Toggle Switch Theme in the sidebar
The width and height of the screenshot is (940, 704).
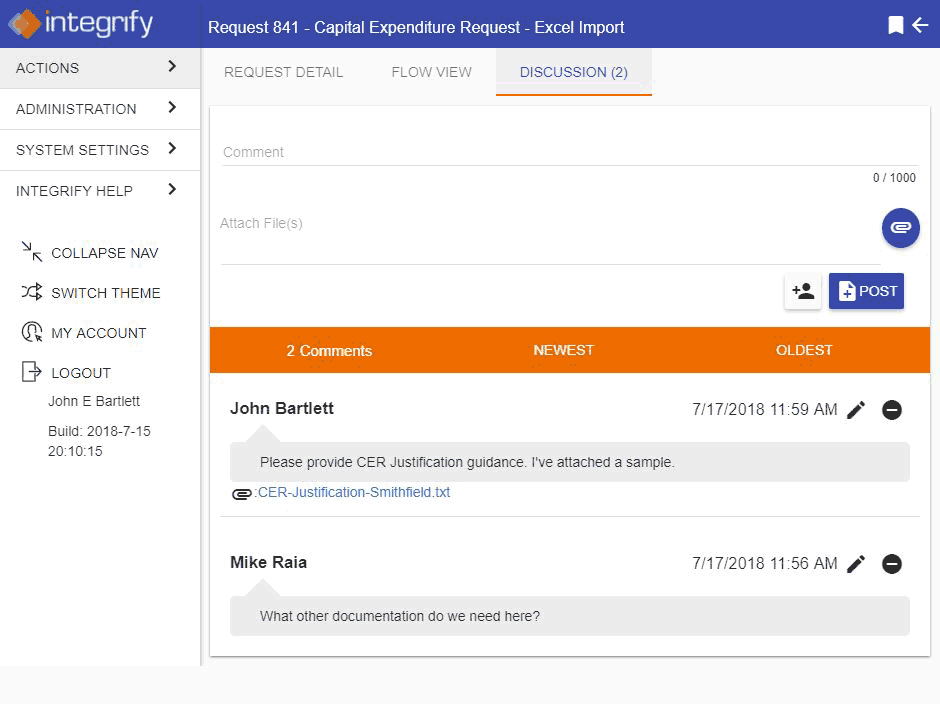[x=105, y=292]
